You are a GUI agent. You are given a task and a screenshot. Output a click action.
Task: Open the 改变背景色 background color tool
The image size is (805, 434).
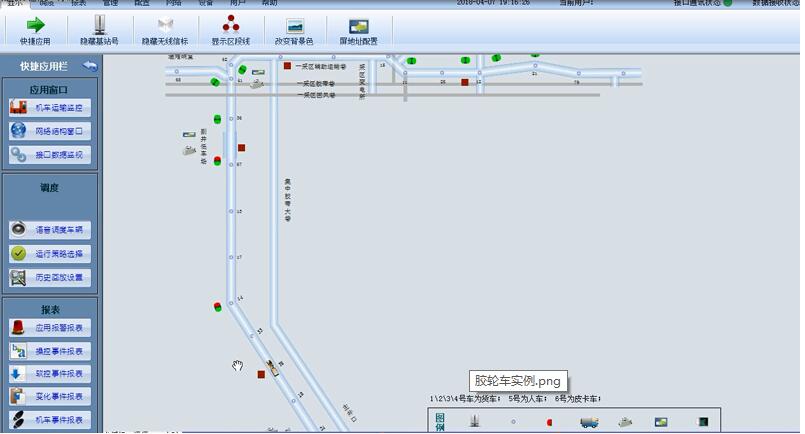(295, 30)
